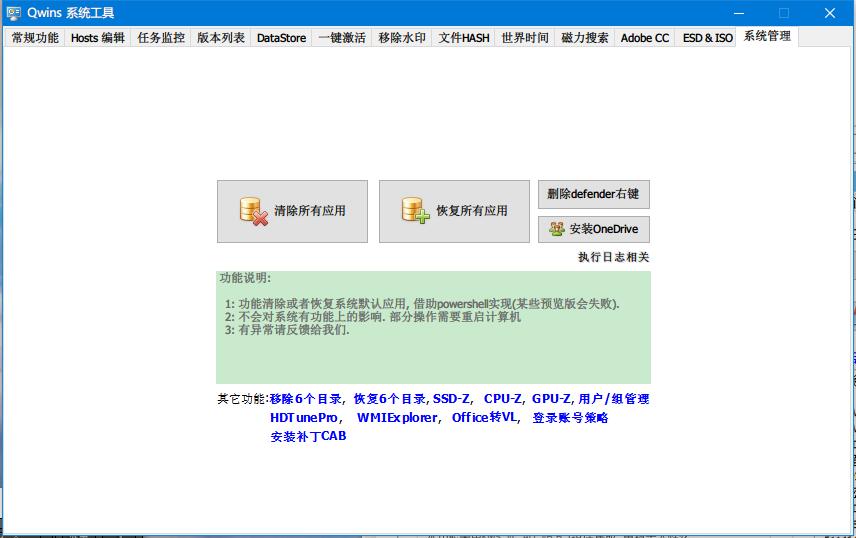Launch the GPU-Z link
The height and width of the screenshot is (538, 856).
[x=551, y=399]
